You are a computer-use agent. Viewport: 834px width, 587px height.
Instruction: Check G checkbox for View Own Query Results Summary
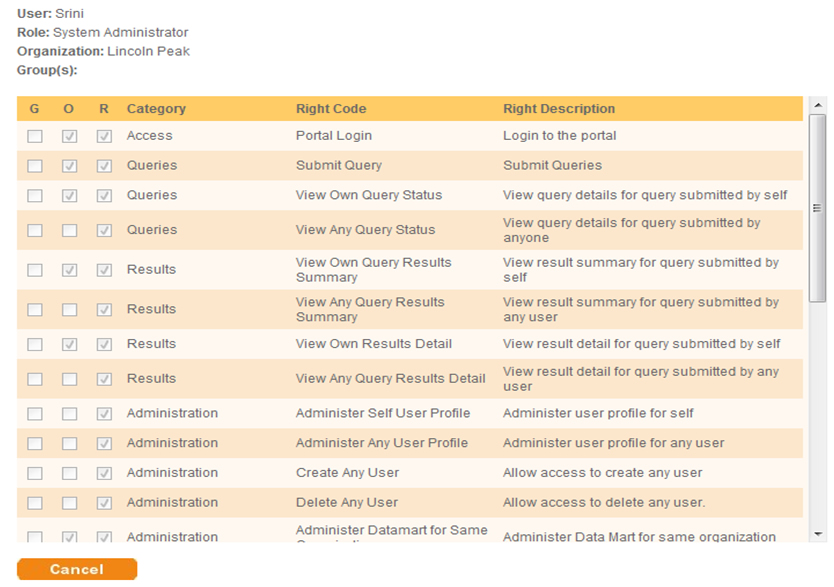click(35, 270)
